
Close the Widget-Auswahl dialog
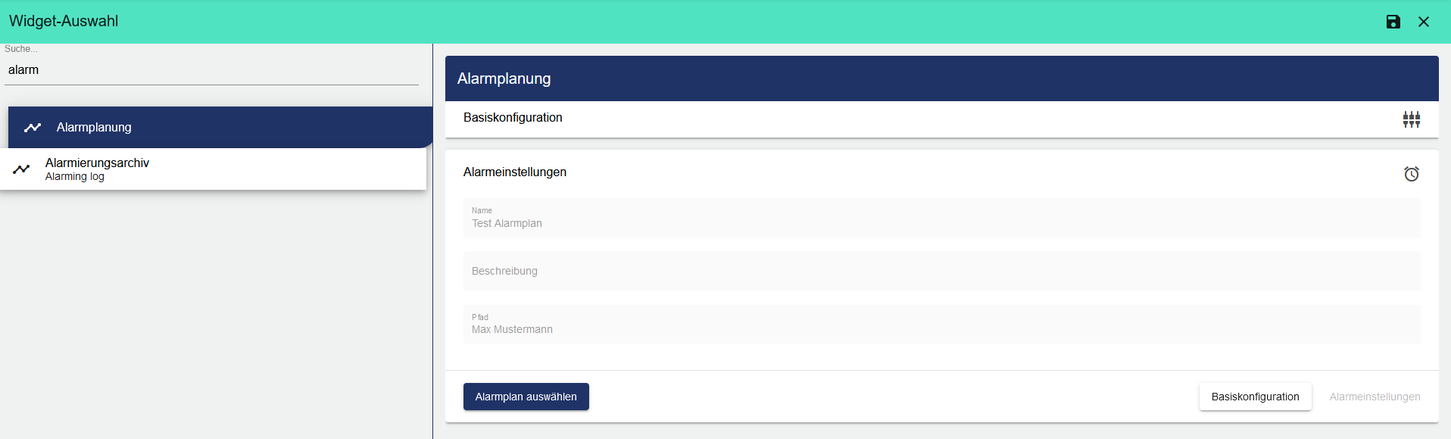tap(1424, 21)
